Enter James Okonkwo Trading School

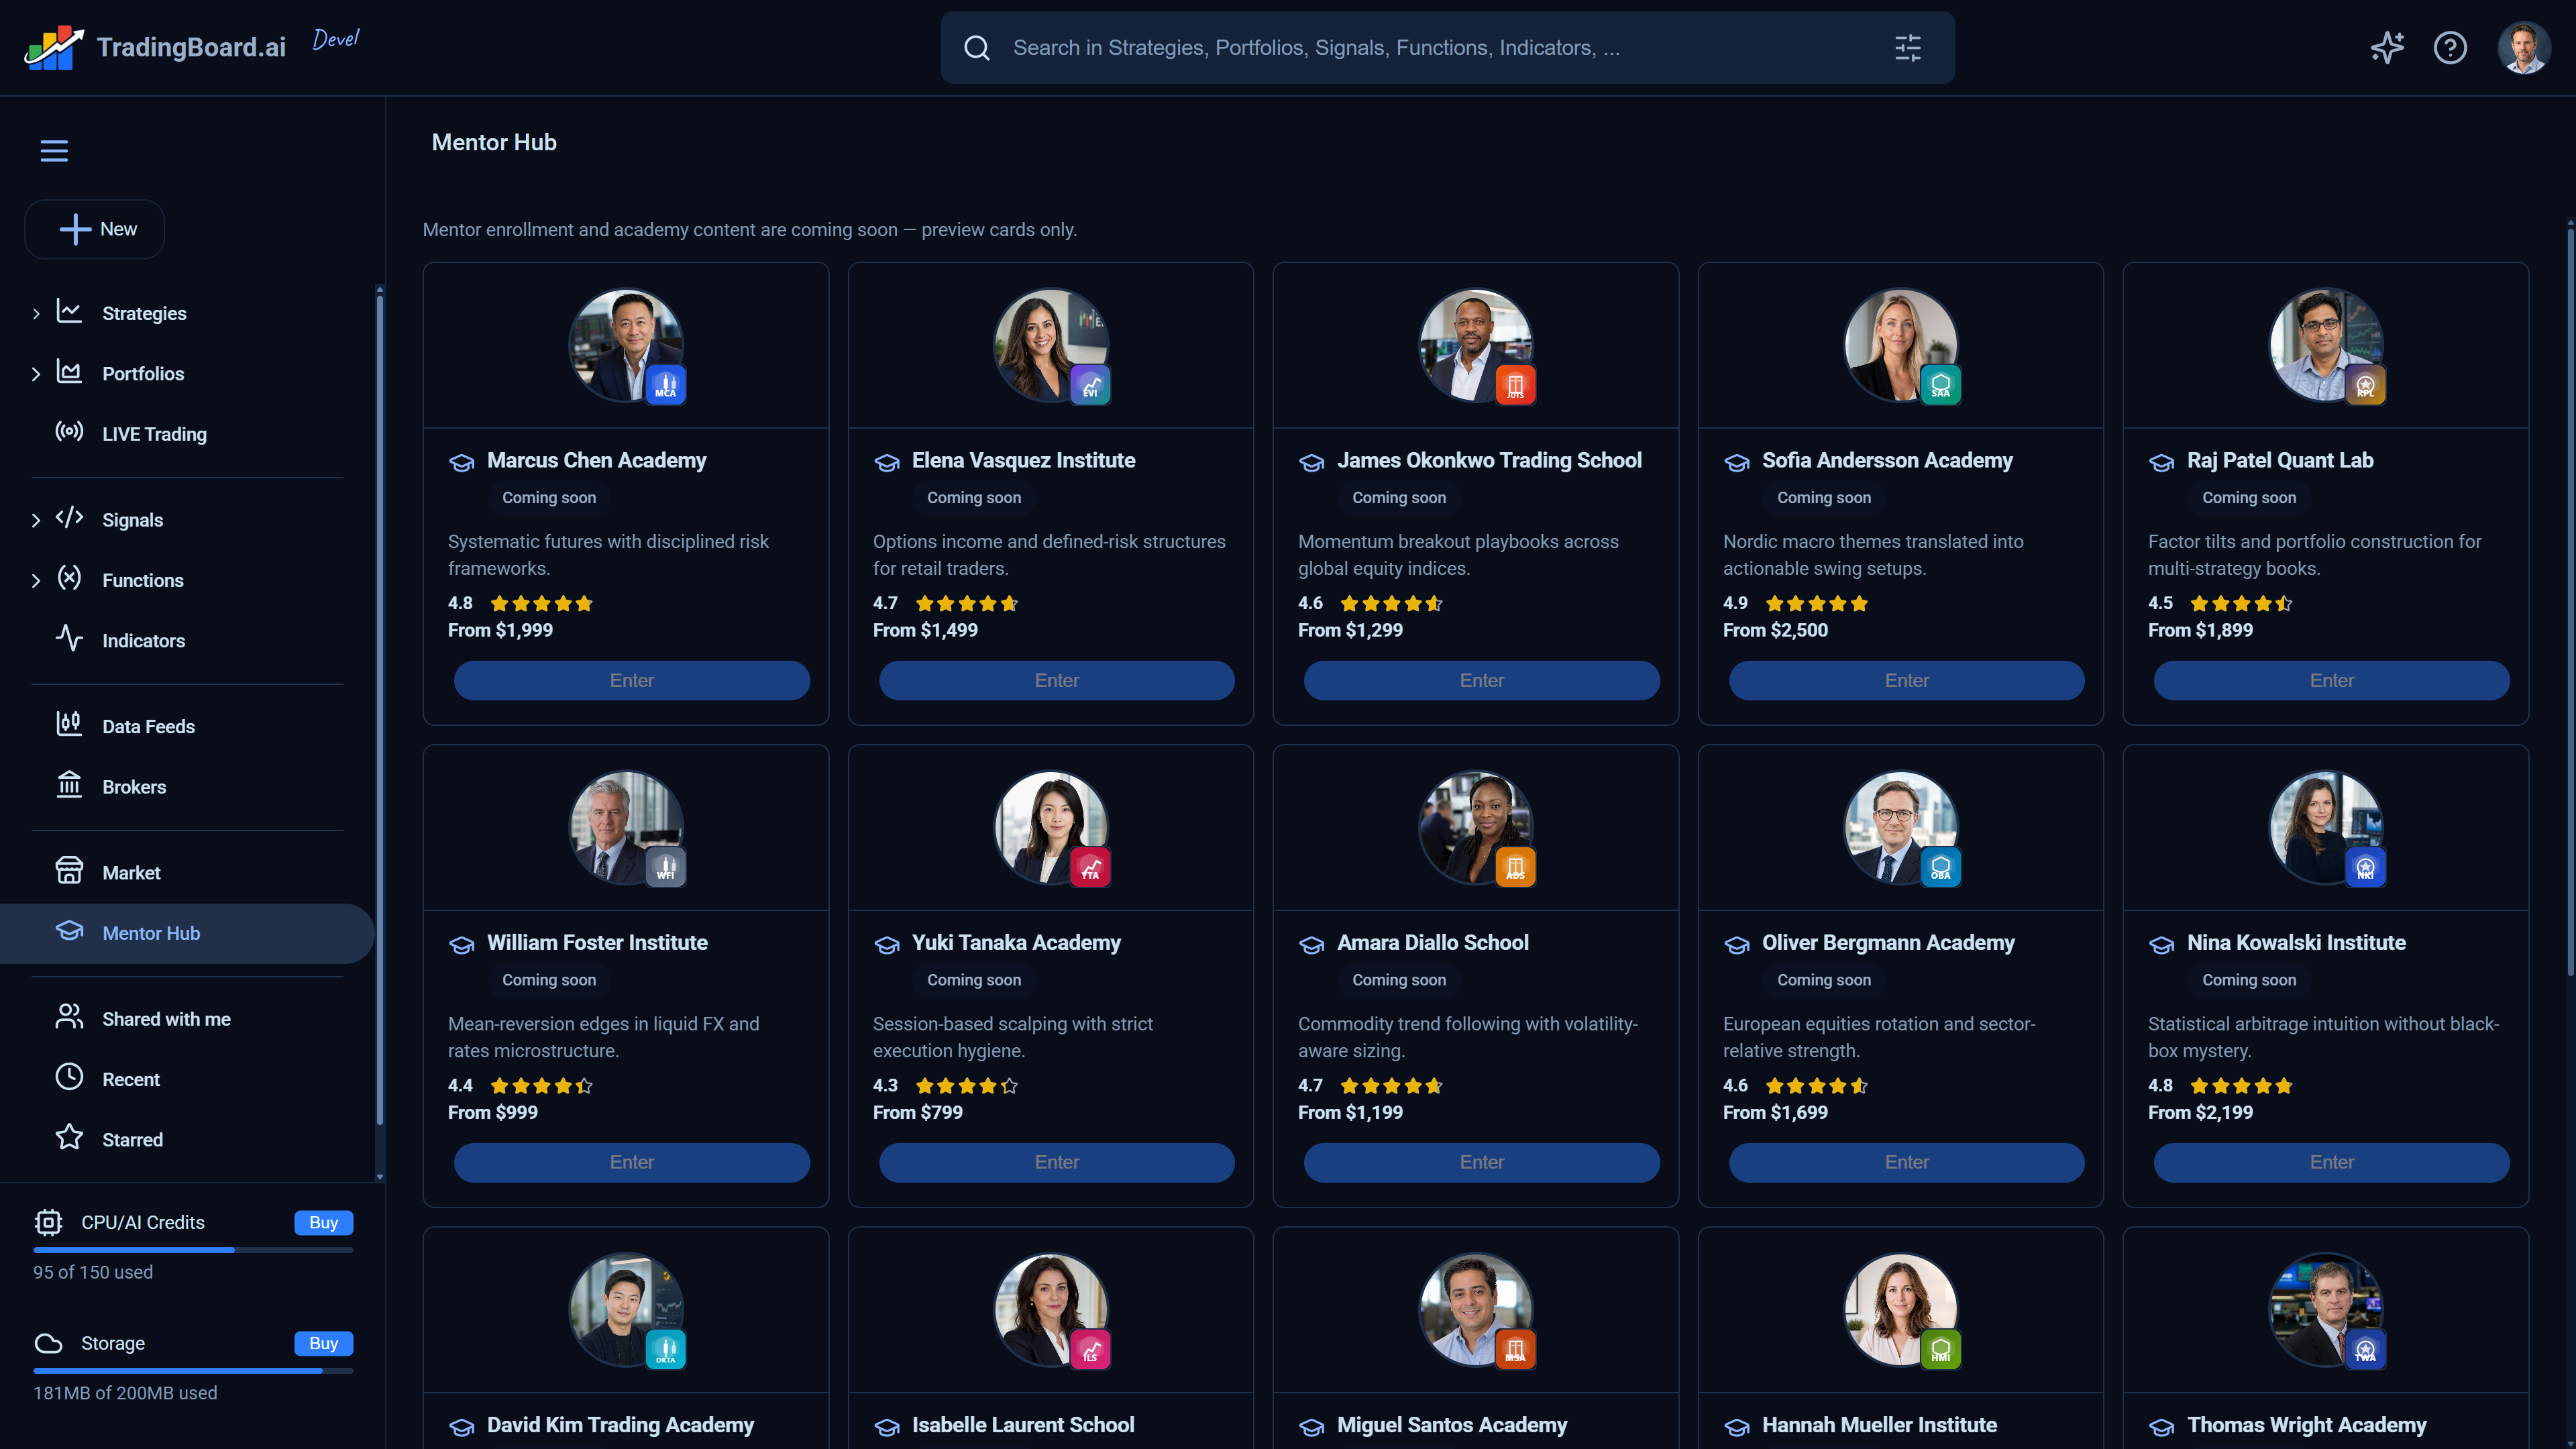point(1481,681)
